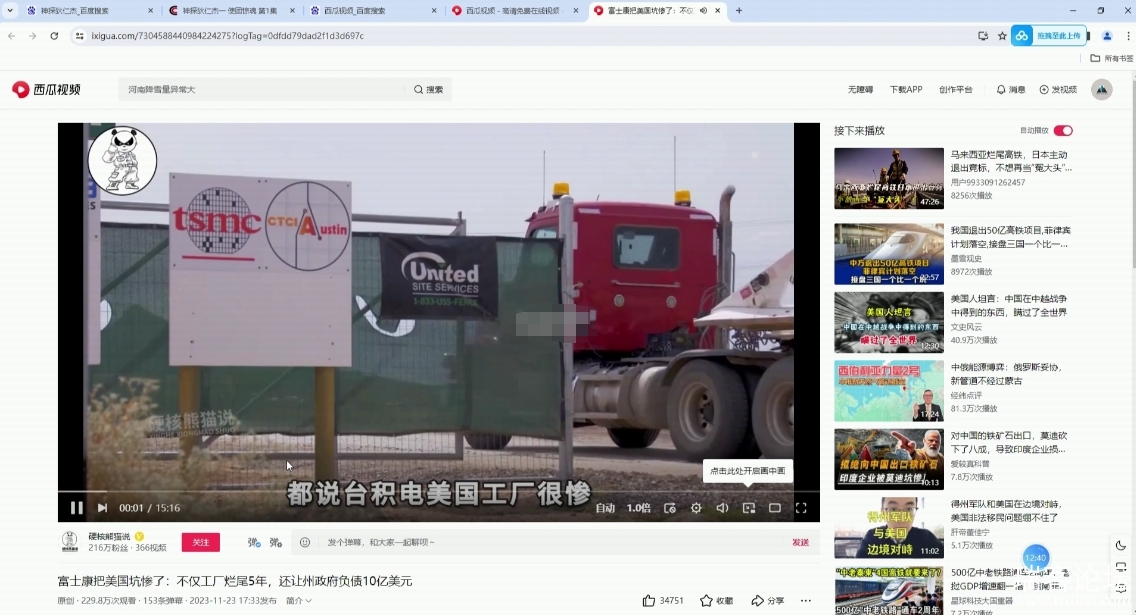Open 消息 notifications bell
This screenshot has height=615, width=1136.
pos(1011,90)
